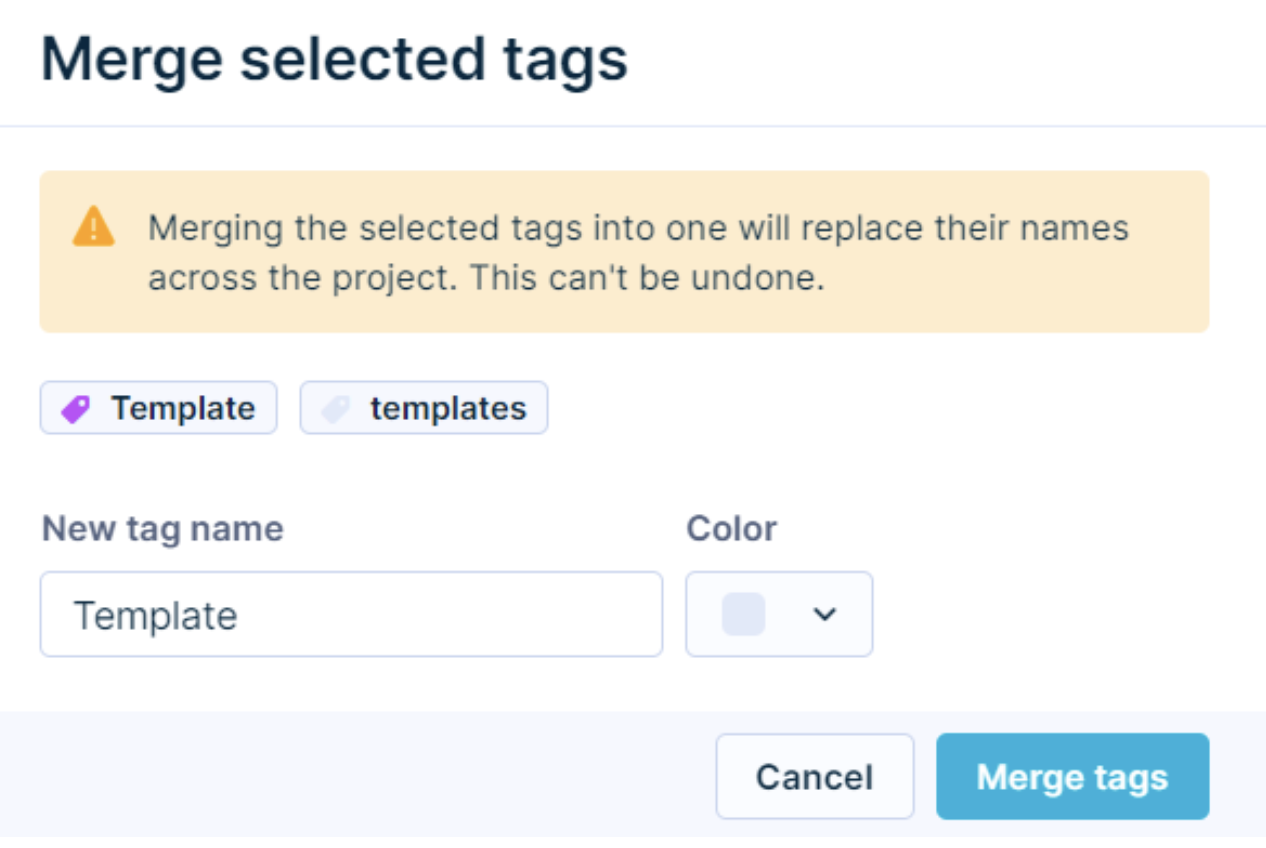Screen dimensions: 1266x848
Task: Select the Template tag chip label
Action: coord(183,408)
